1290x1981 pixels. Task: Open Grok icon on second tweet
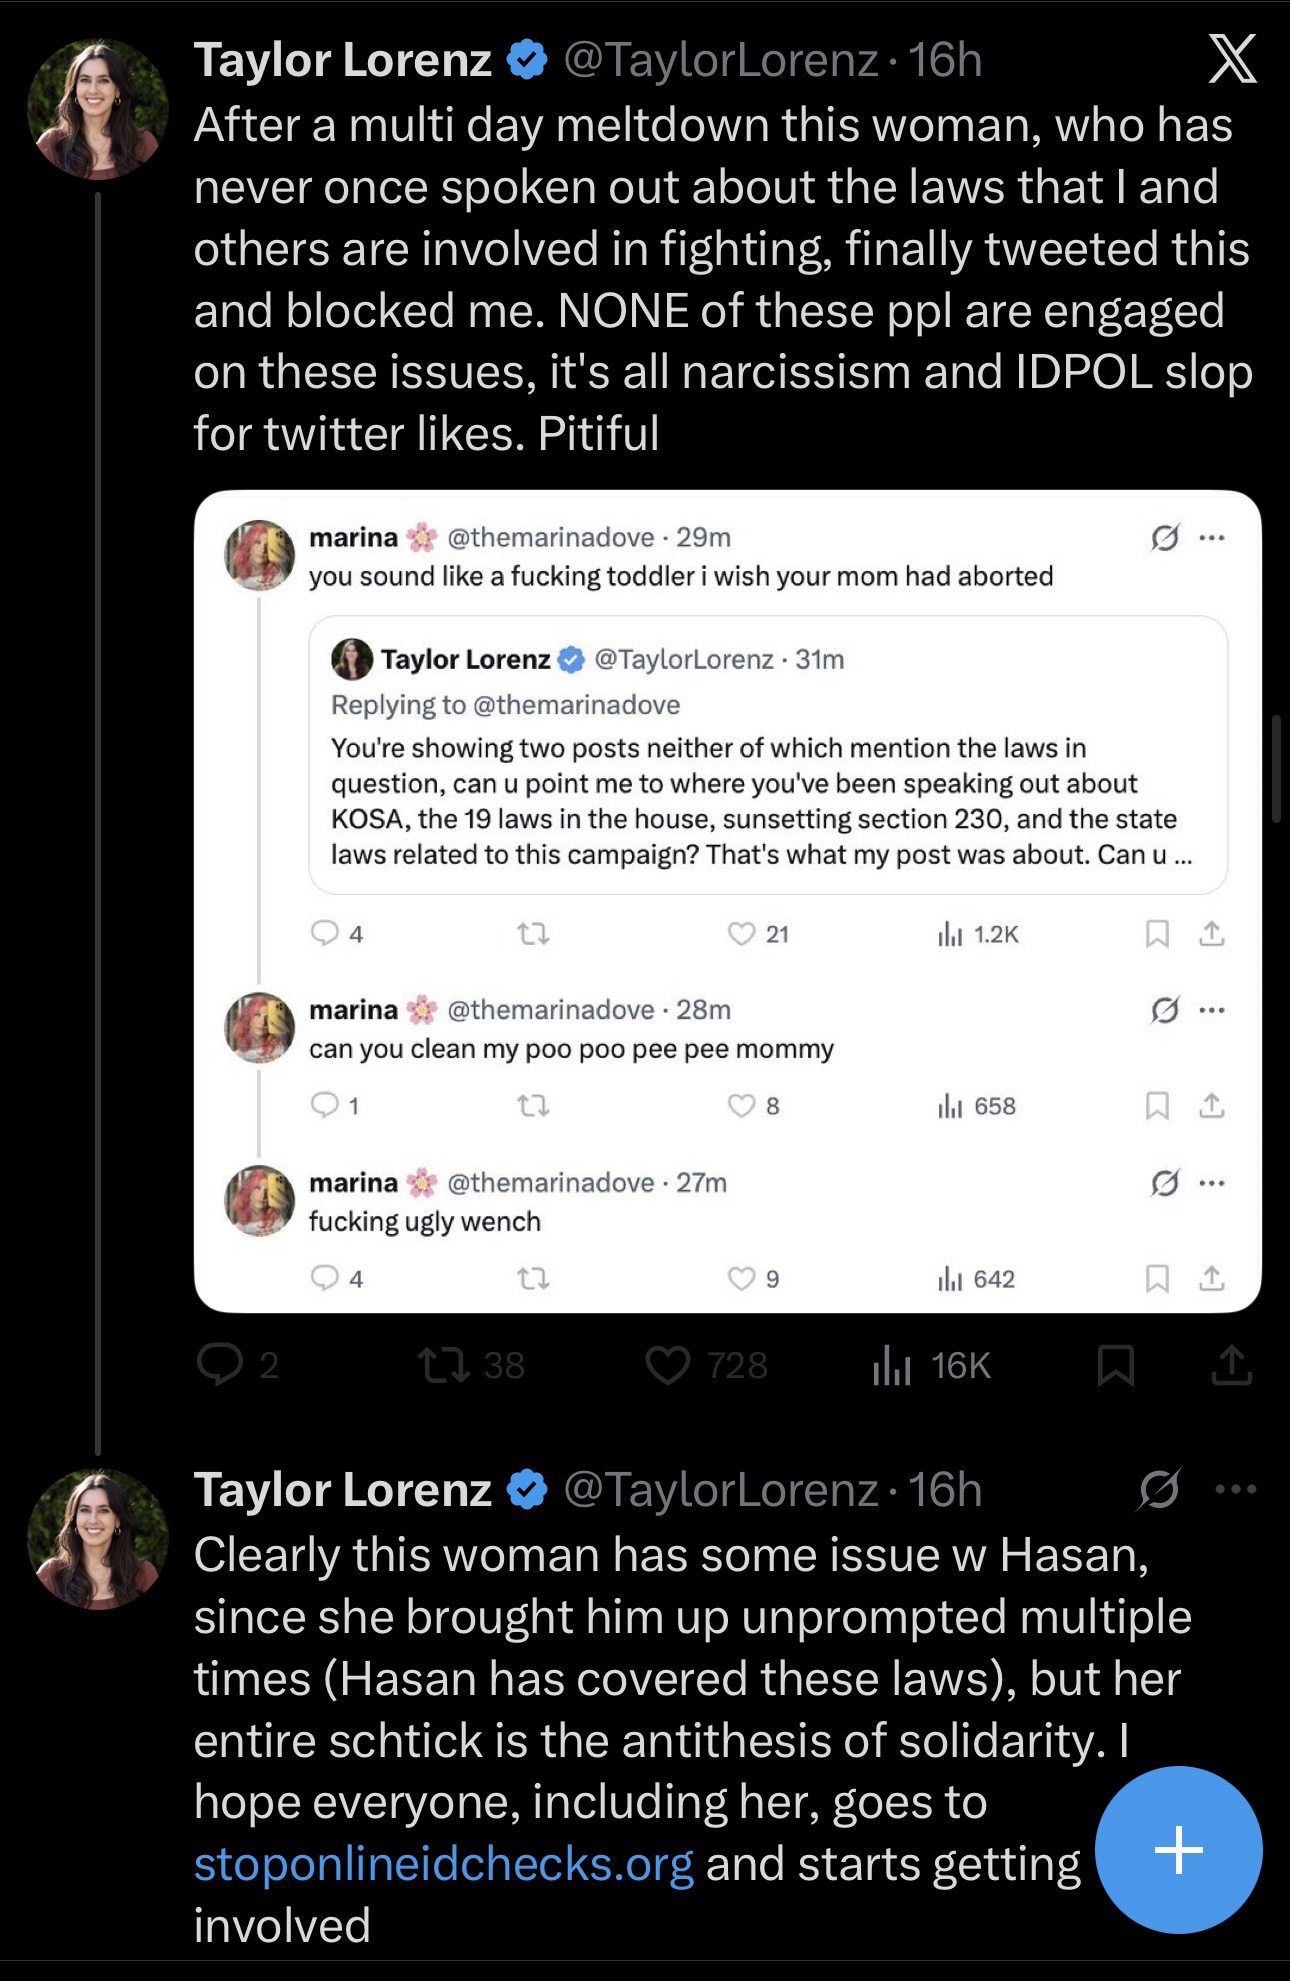(x=1159, y=1489)
